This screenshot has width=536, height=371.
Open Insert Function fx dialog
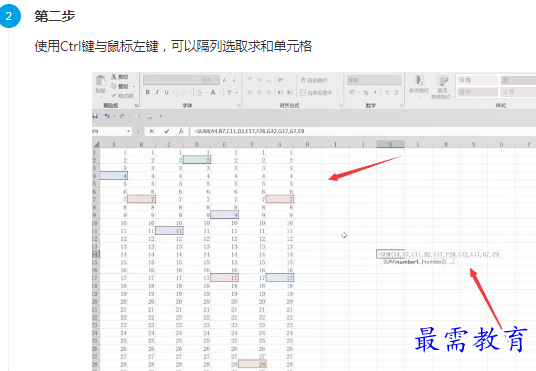coord(181,131)
